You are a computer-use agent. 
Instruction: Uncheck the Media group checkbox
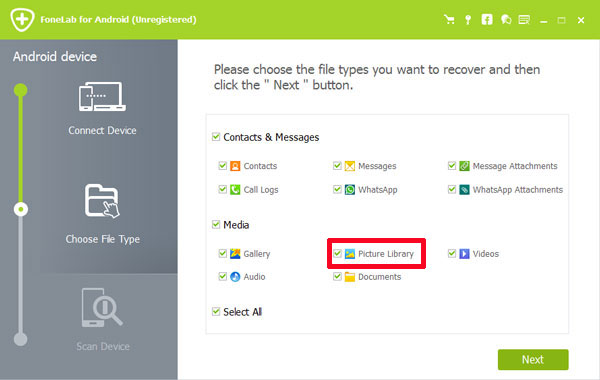[x=216, y=224]
